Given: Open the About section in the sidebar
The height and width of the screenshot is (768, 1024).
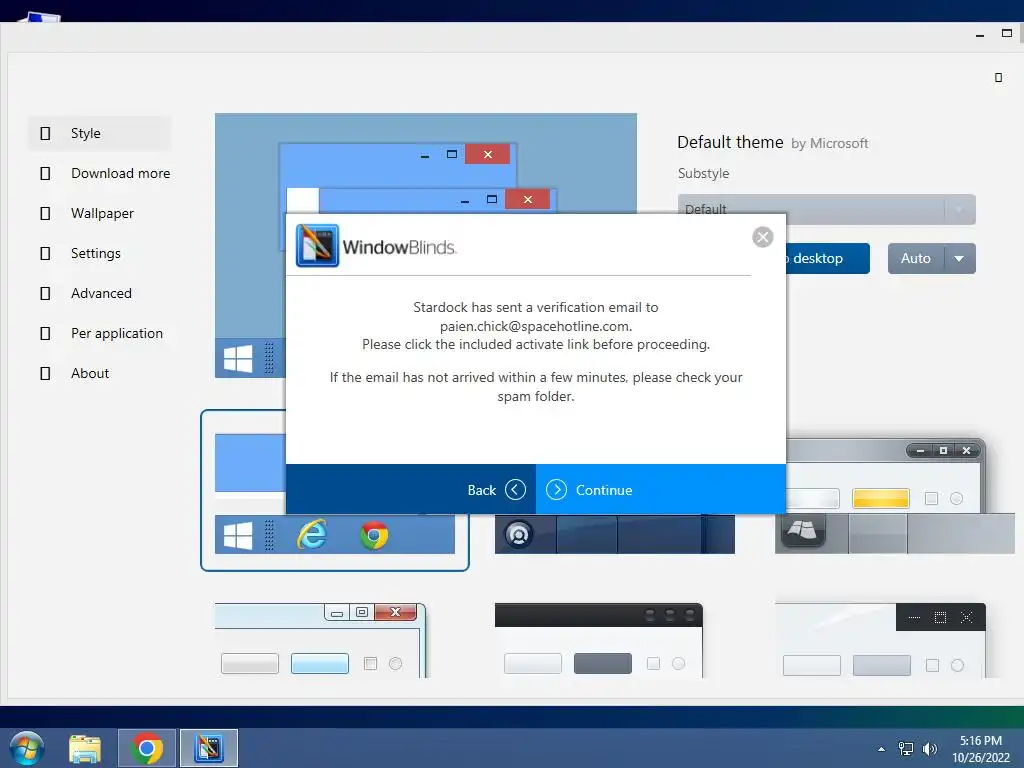Looking at the screenshot, I should pos(99,373).
